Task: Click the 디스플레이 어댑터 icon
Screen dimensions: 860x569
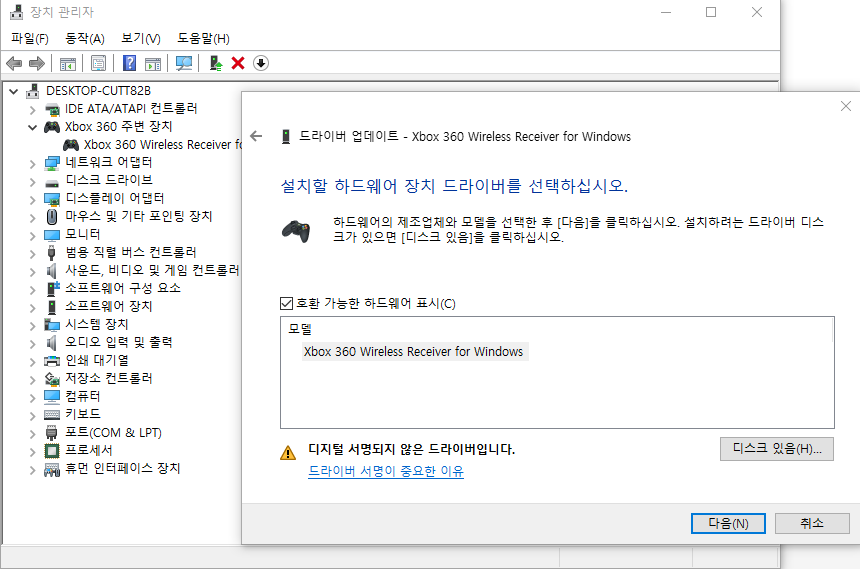Action: click(x=52, y=199)
